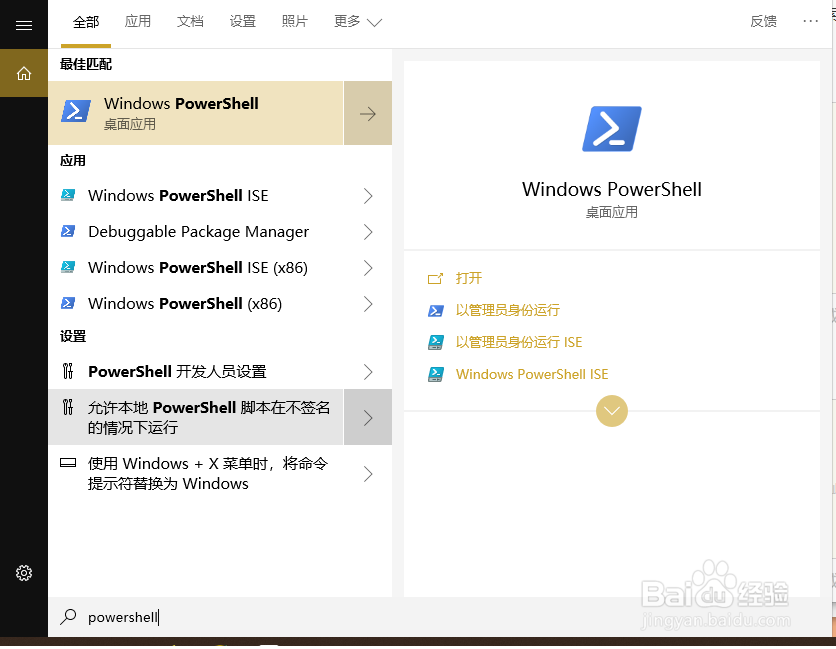Image resolution: width=836 pixels, height=649 pixels.
Task: Click the Settings gear in sidebar
Action: tap(23, 572)
